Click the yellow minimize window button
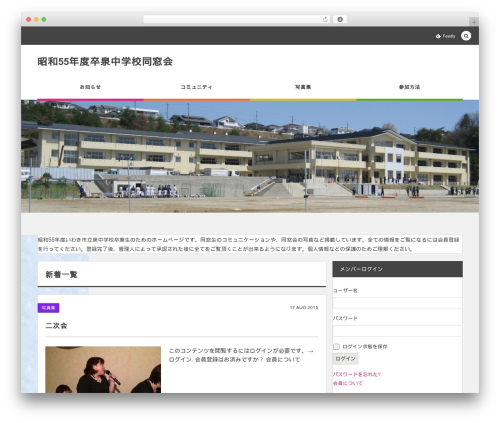This screenshot has height=423, width=500. pyautogui.click(x=36, y=19)
